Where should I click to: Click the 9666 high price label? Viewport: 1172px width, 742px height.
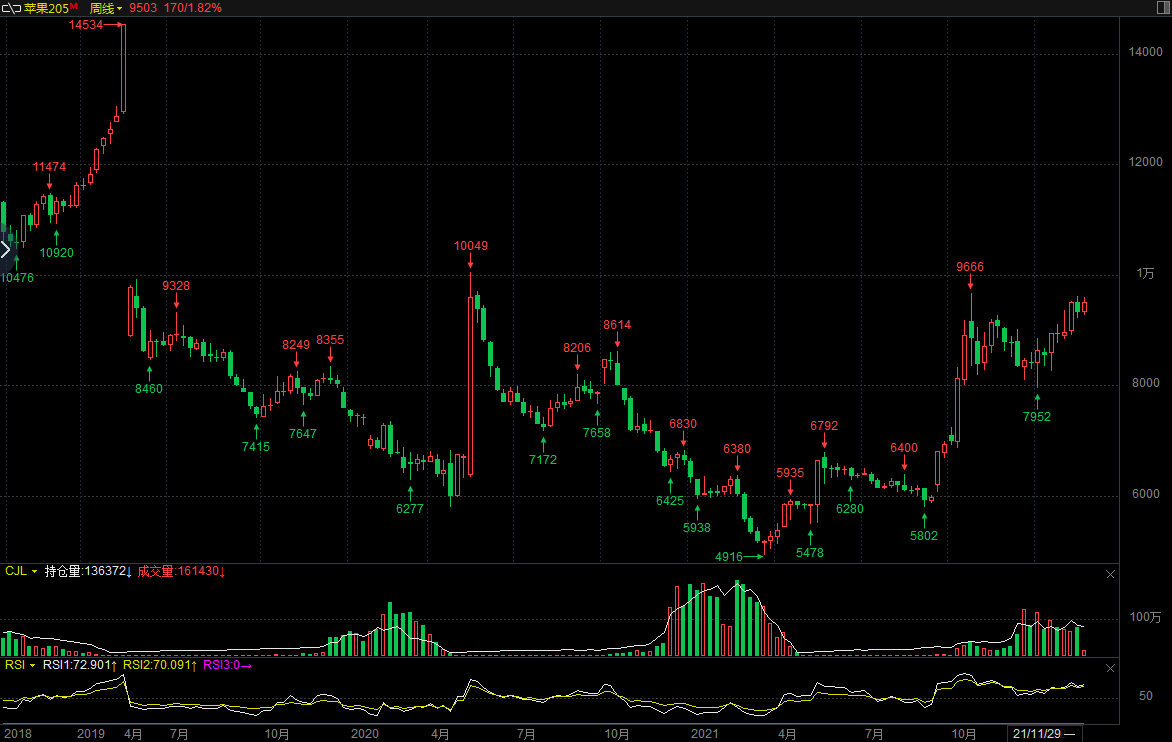pyautogui.click(x=970, y=267)
